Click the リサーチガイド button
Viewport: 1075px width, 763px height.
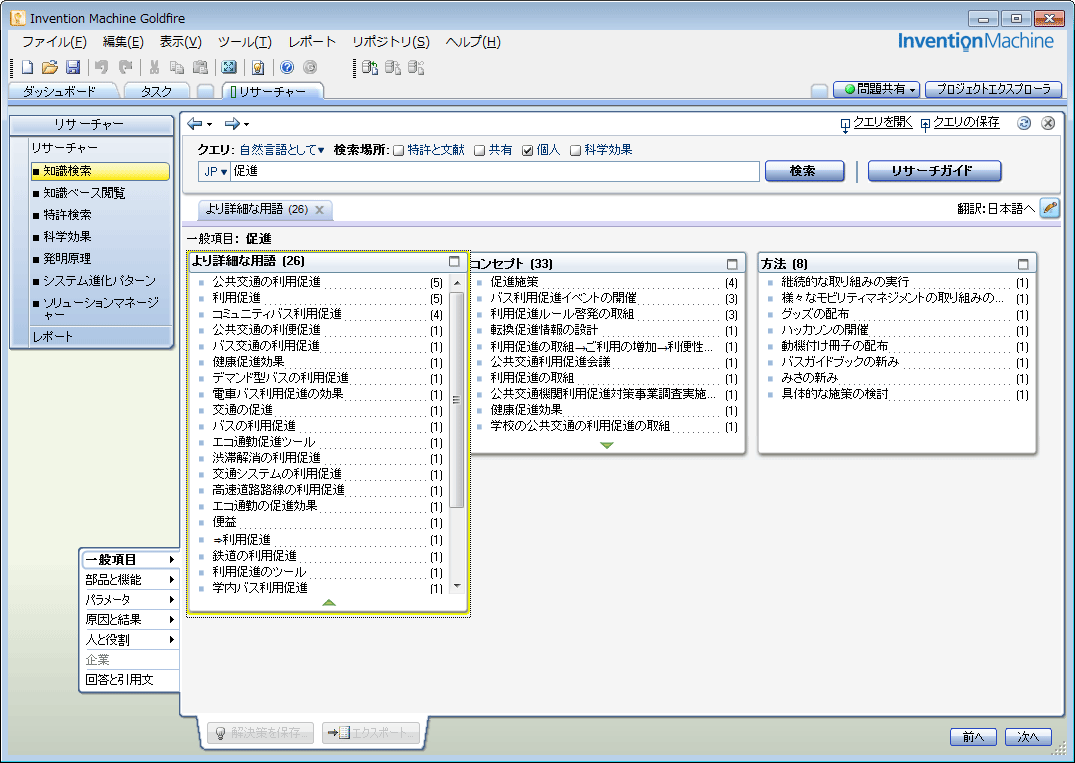pyautogui.click(x=934, y=171)
